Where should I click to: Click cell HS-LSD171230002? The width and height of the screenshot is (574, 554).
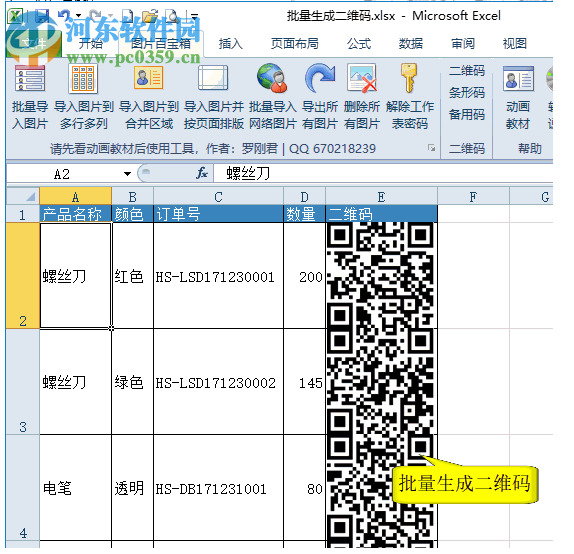(x=218, y=382)
